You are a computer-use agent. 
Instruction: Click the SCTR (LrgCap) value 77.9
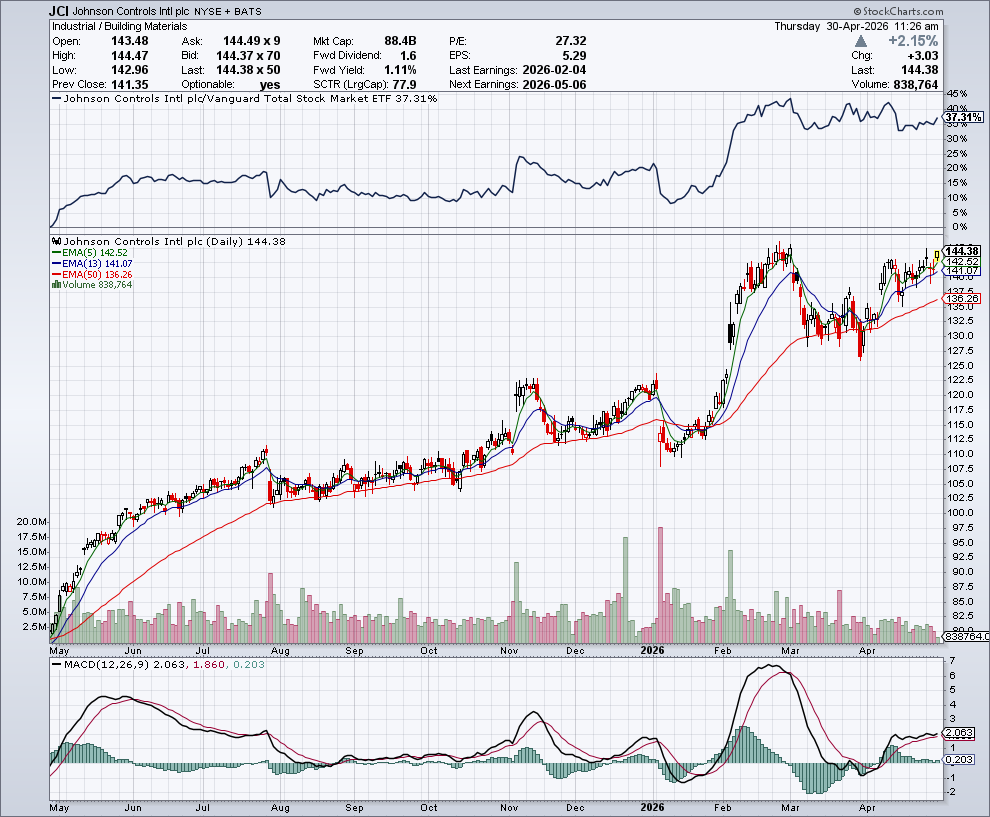(405, 85)
